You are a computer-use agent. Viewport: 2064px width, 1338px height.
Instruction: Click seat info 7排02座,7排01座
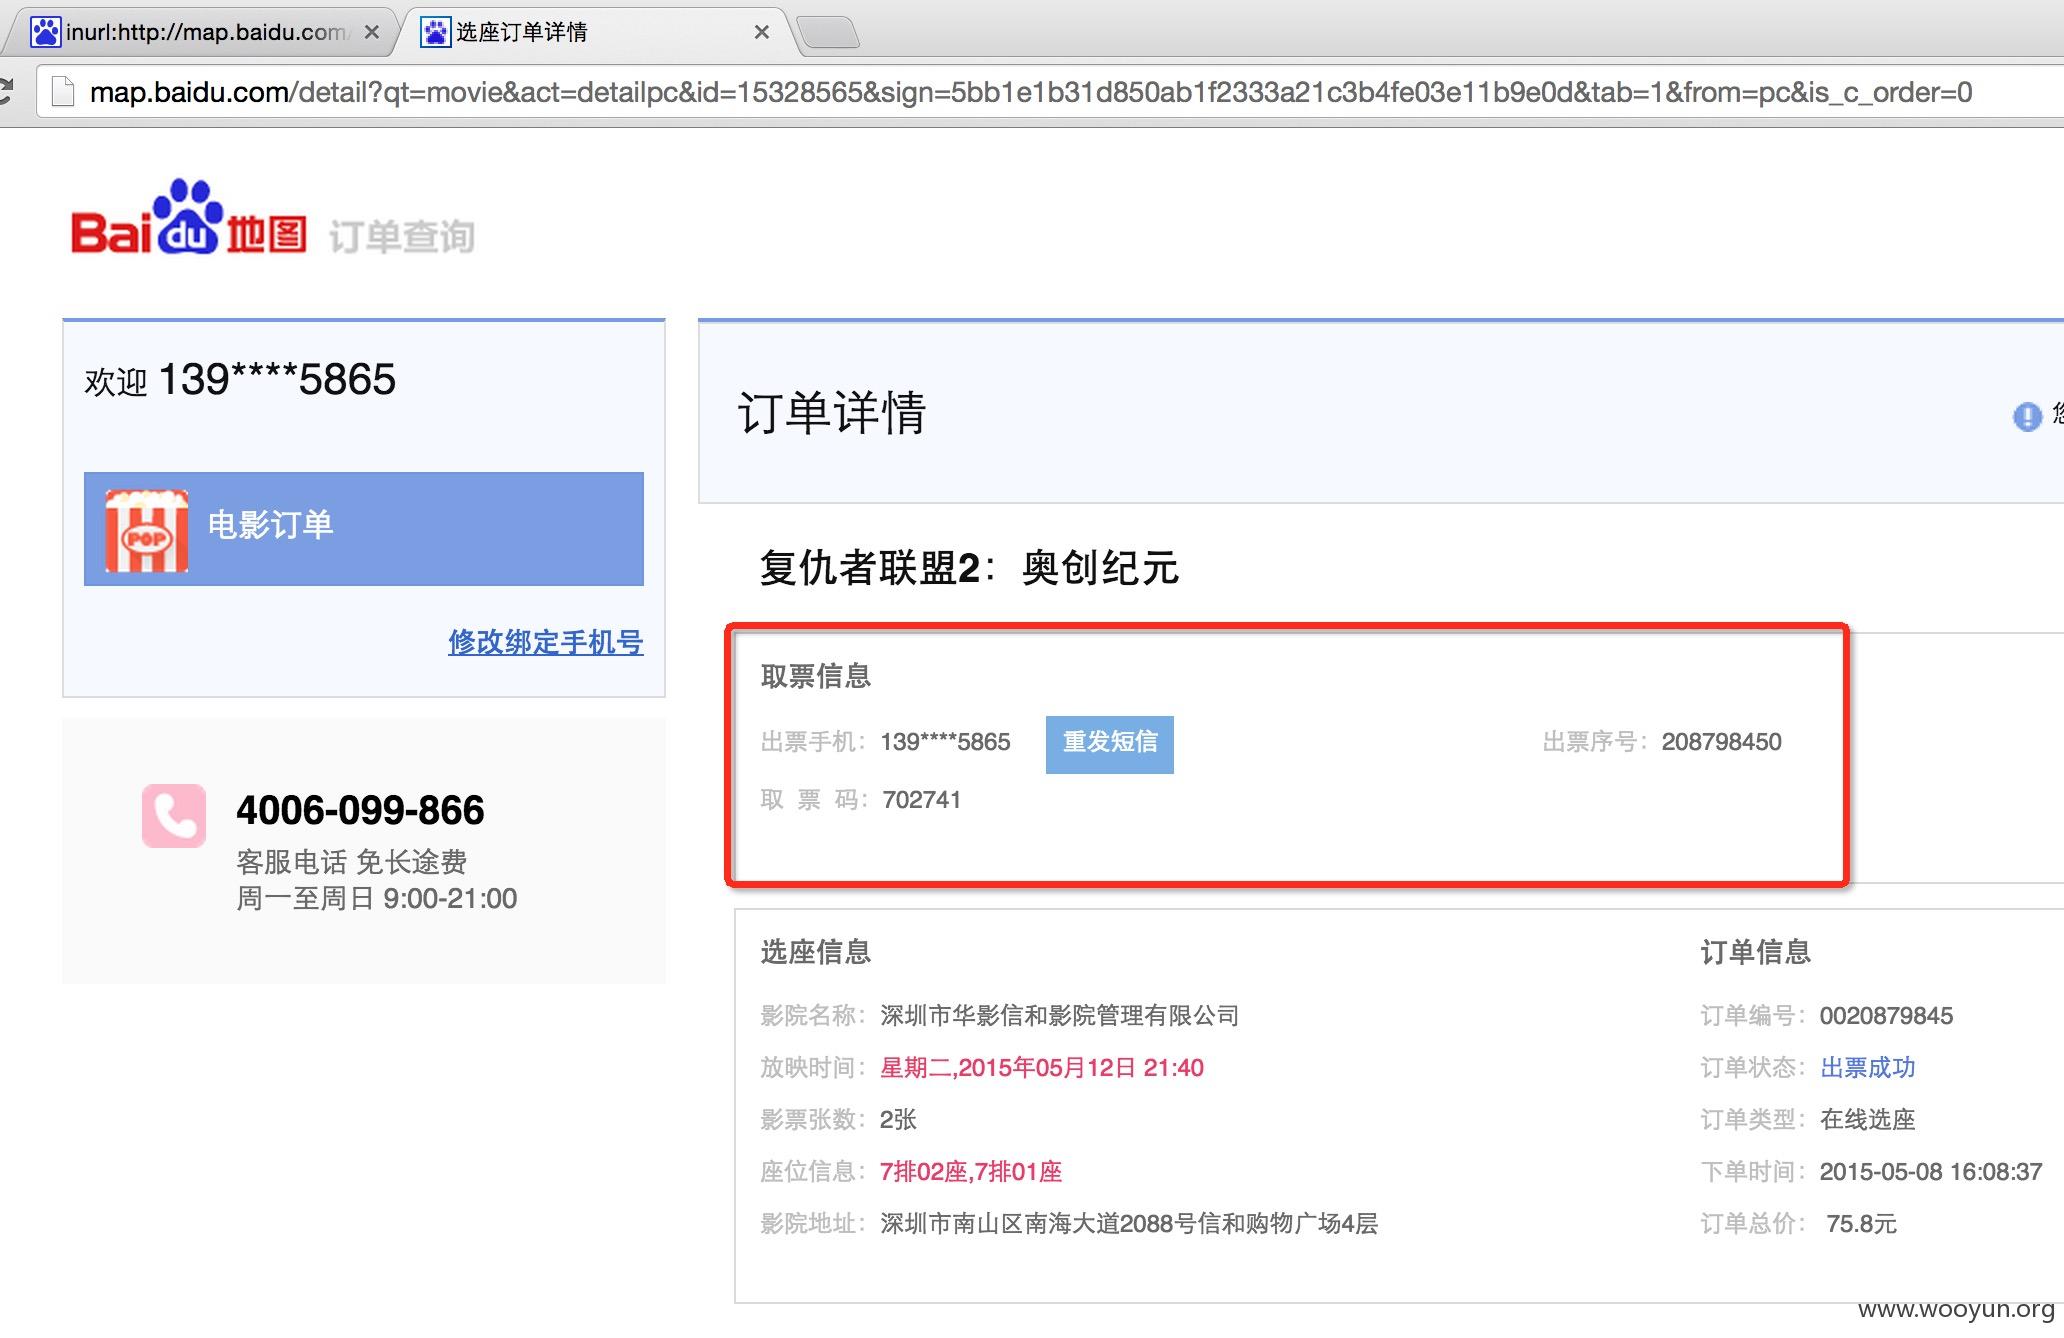(x=971, y=1172)
